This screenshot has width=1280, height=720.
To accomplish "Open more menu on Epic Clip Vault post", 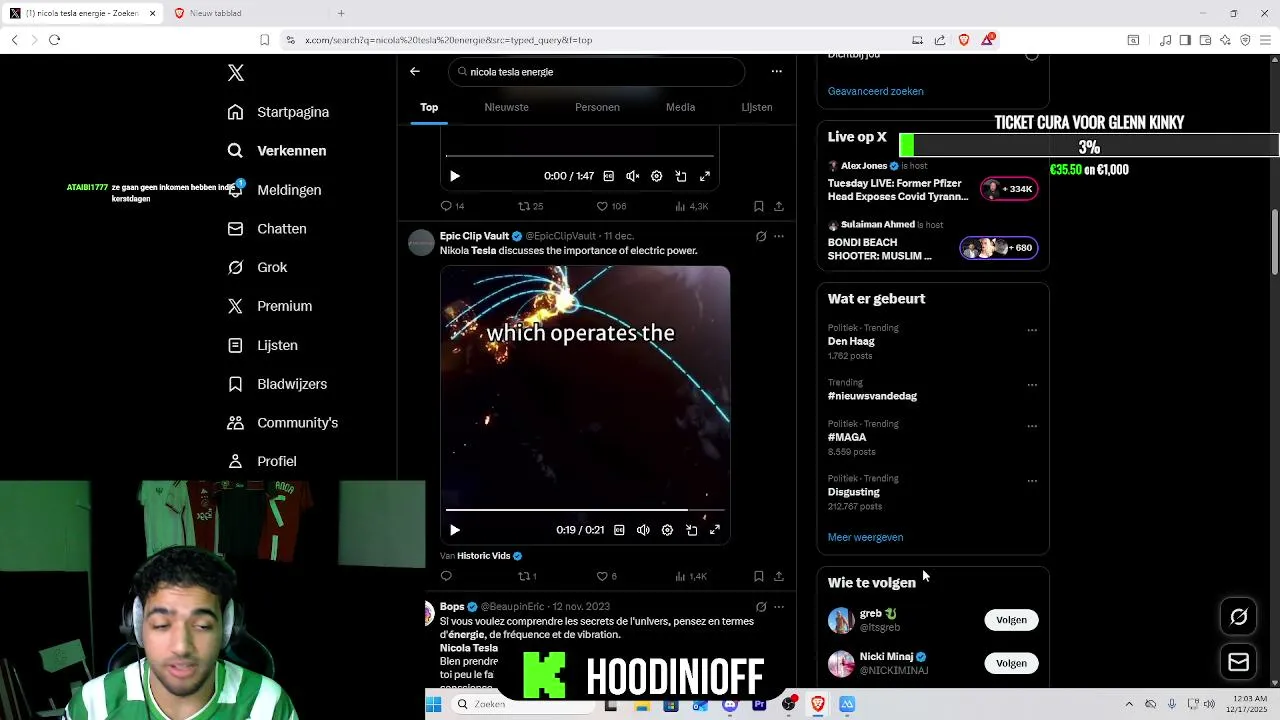I will [779, 237].
